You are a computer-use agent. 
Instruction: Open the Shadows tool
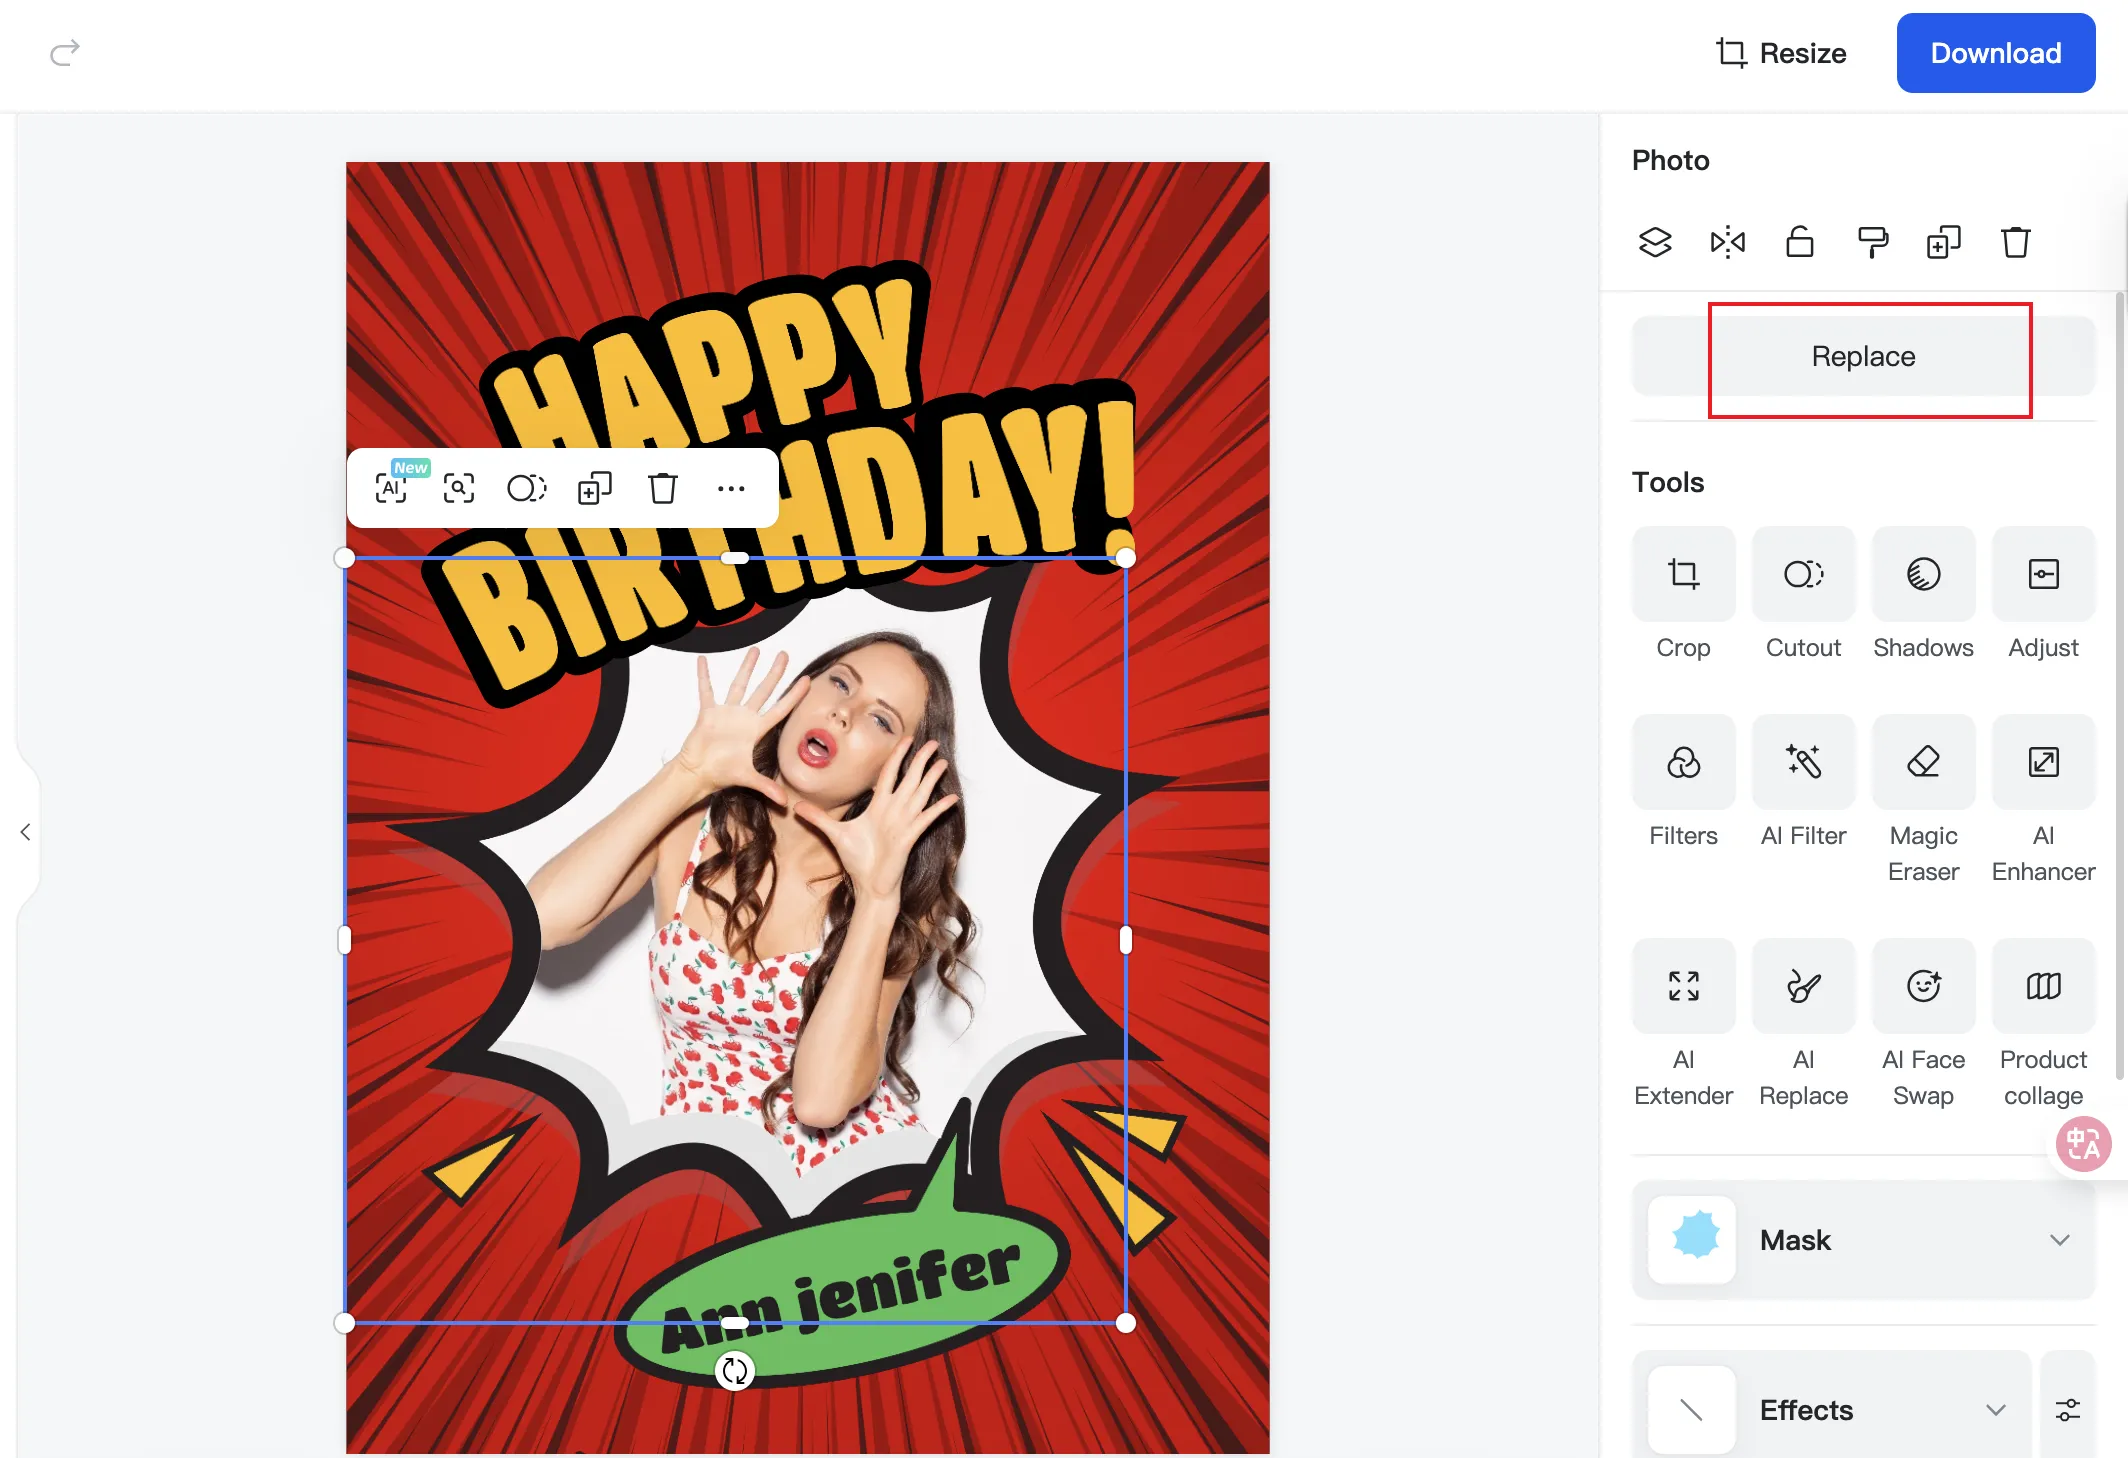point(1922,573)
